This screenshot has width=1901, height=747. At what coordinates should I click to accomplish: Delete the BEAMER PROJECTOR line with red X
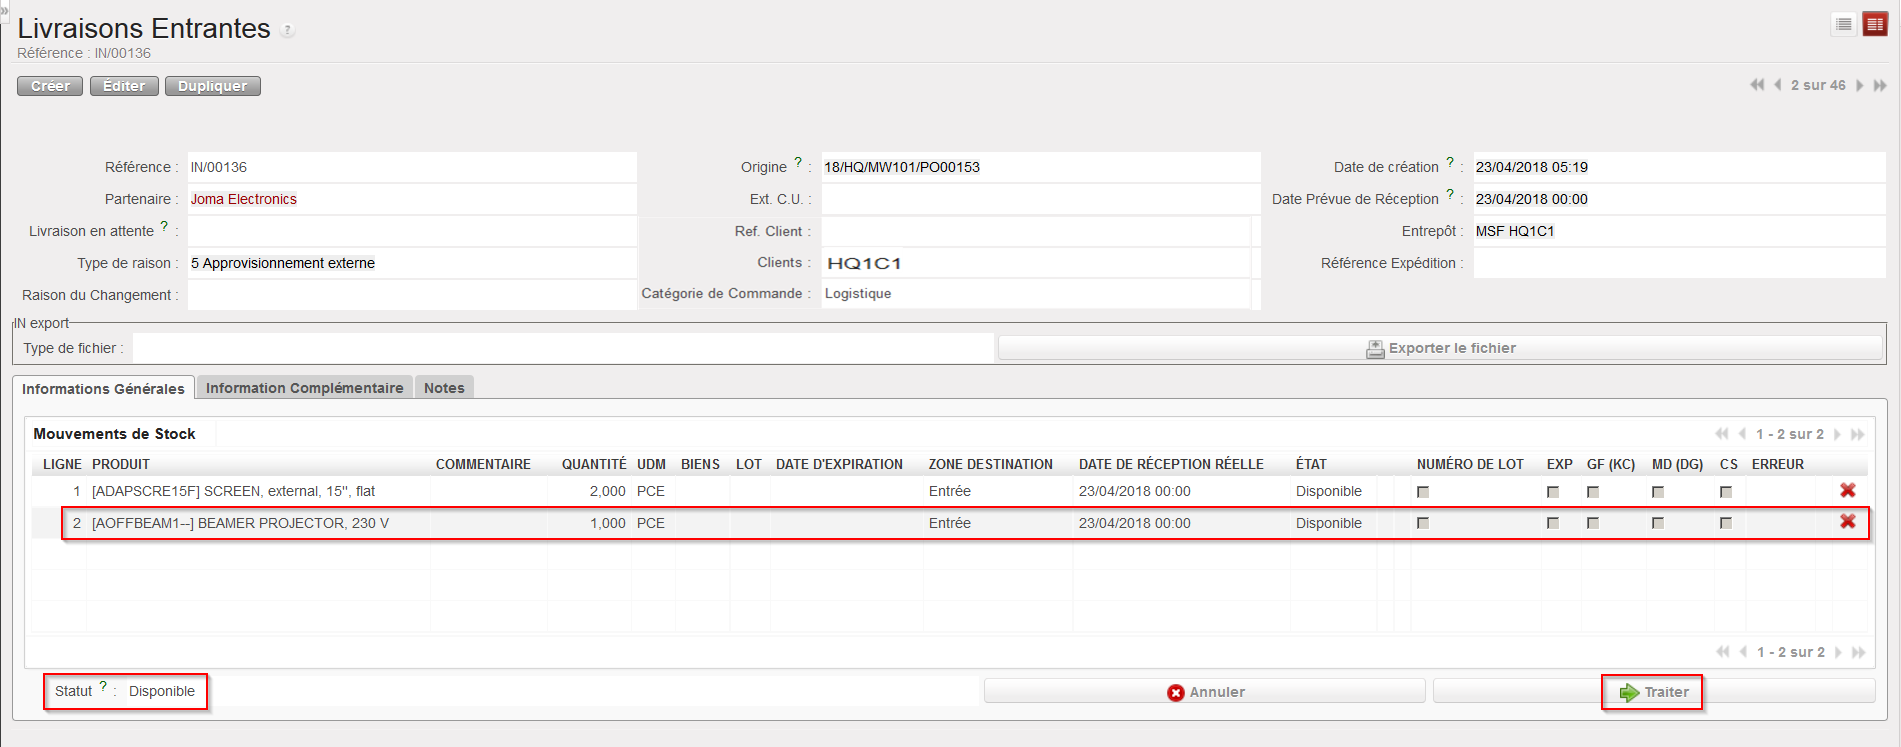coord(1848,522)
